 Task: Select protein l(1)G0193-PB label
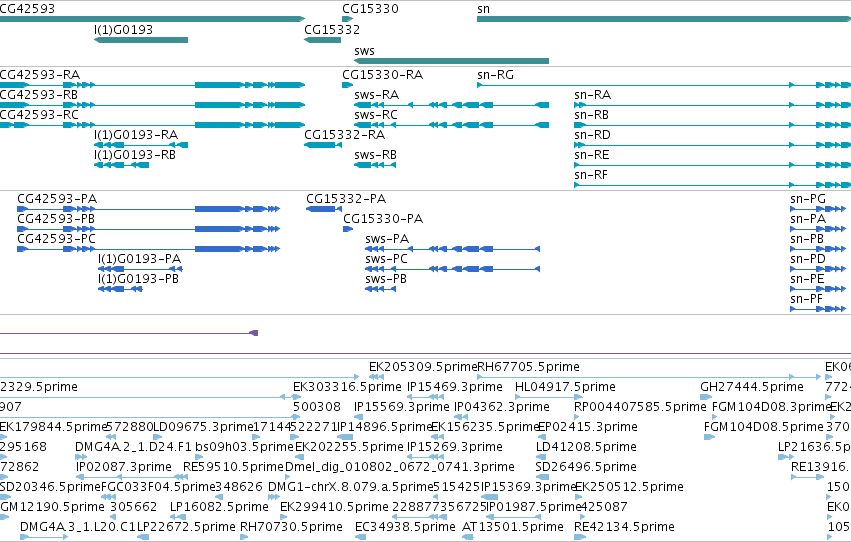(138, 279)
